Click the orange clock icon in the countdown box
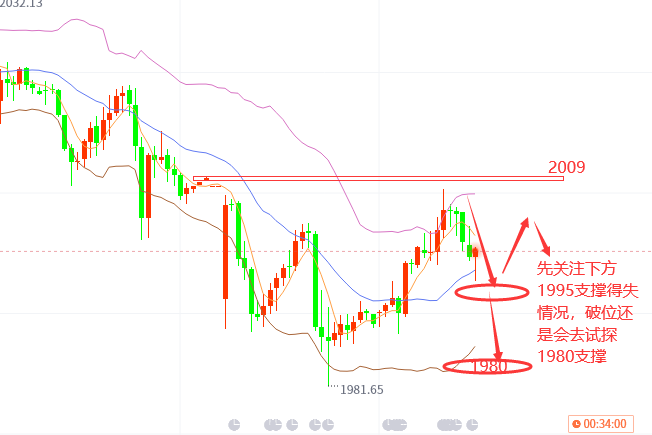Screen dimensions: 652x435 tap(576, 424)
